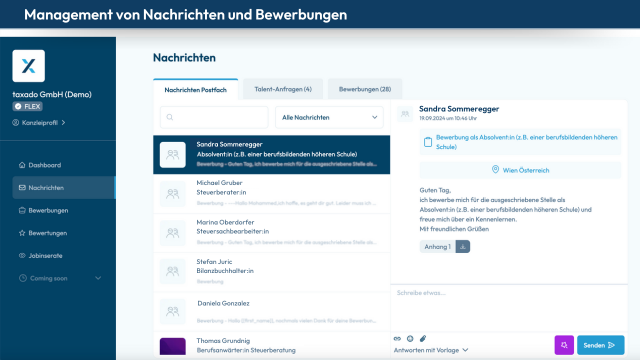
Task: Click the Jobinserate icon
Action: click(22, 256)
